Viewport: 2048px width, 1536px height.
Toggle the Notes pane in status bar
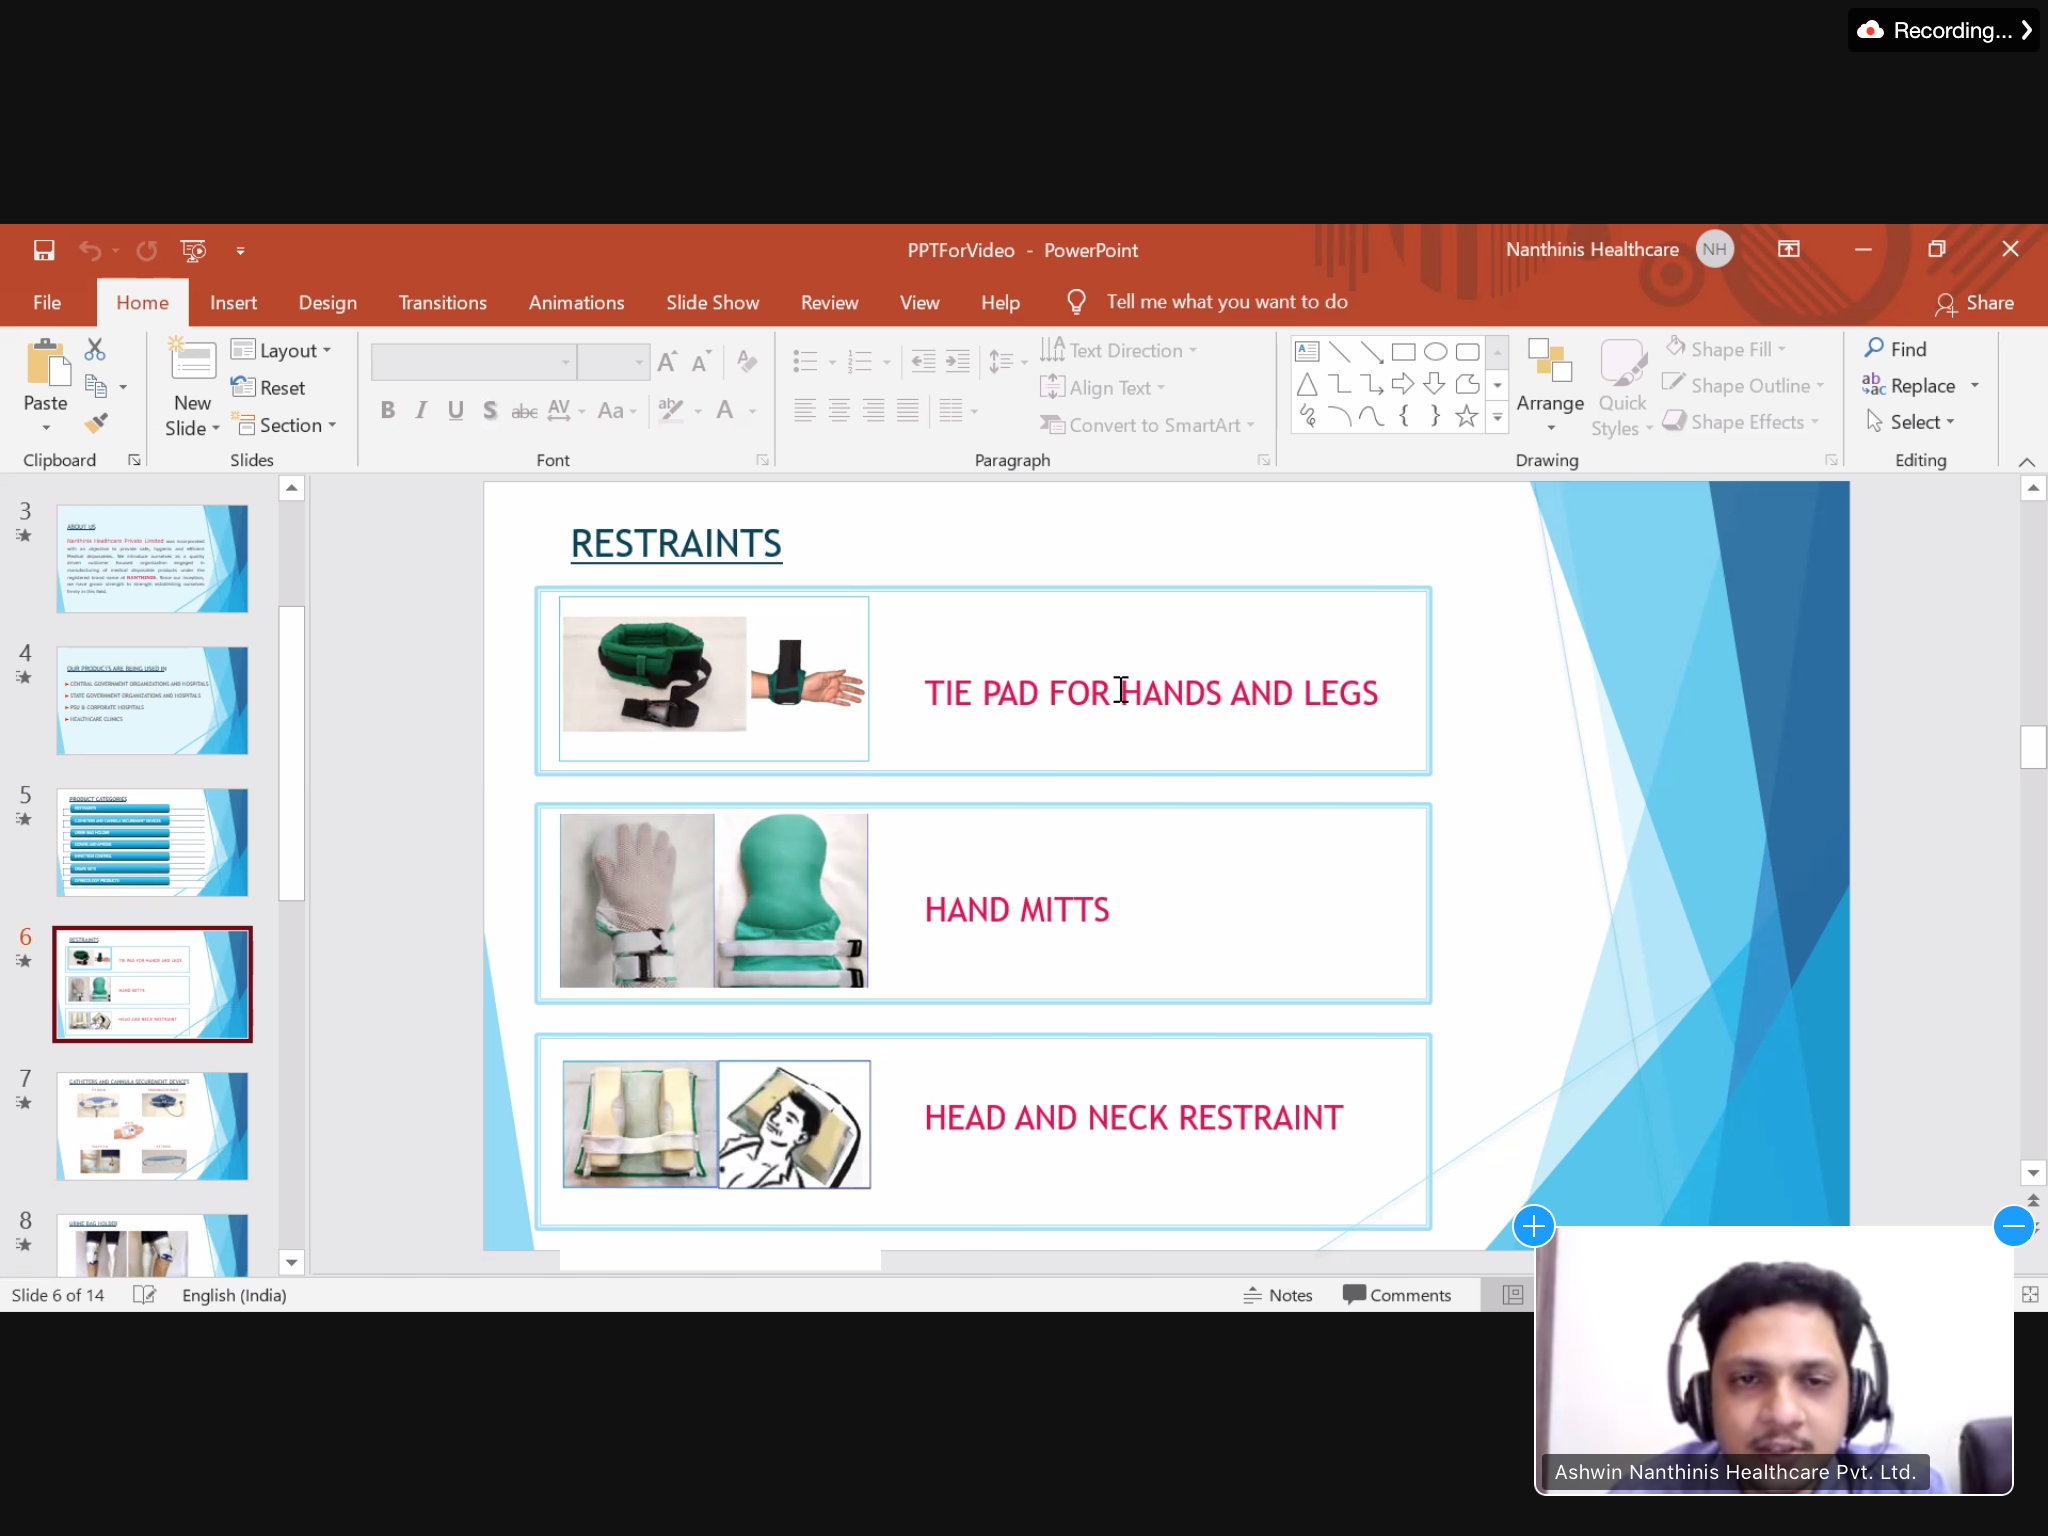pyautogui.click(x=1277, y=1295)
